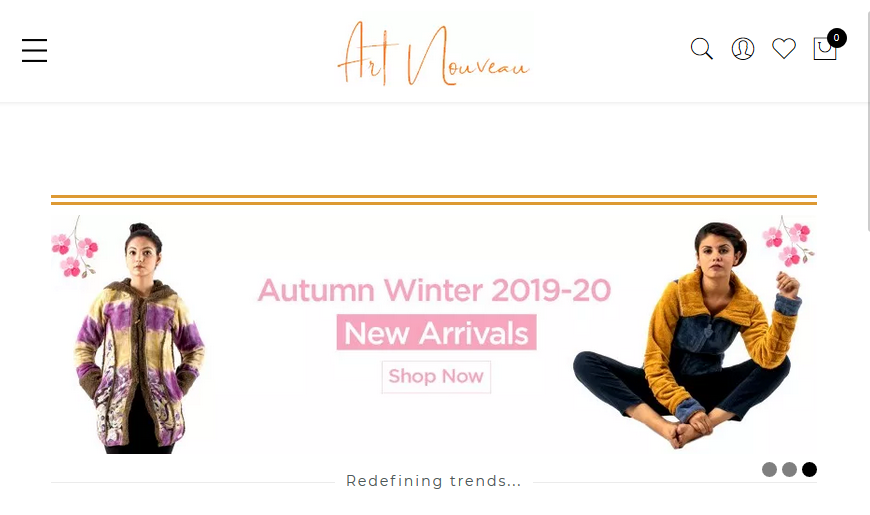Click the pink flowers beside left model
The height and width of the screenshot is (515, 870).
[x=74, y=248]
